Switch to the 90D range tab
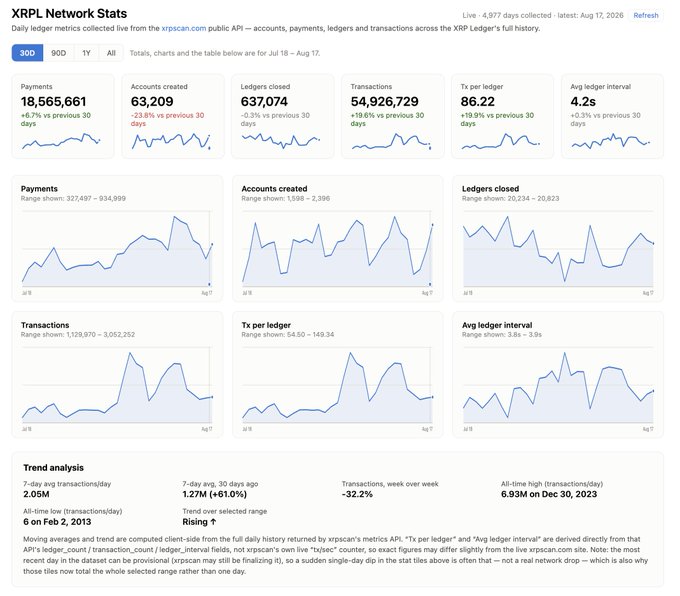The image size is (680, 596). point(59,53)
